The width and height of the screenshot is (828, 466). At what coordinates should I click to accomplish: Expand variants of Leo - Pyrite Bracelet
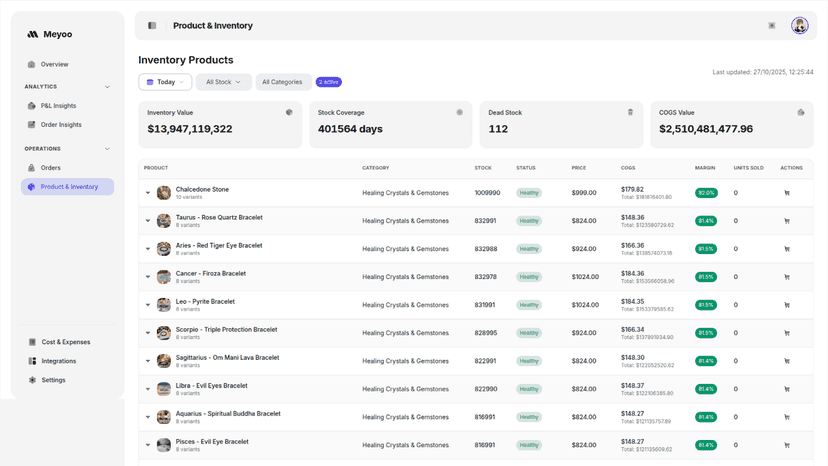point(148,305)
